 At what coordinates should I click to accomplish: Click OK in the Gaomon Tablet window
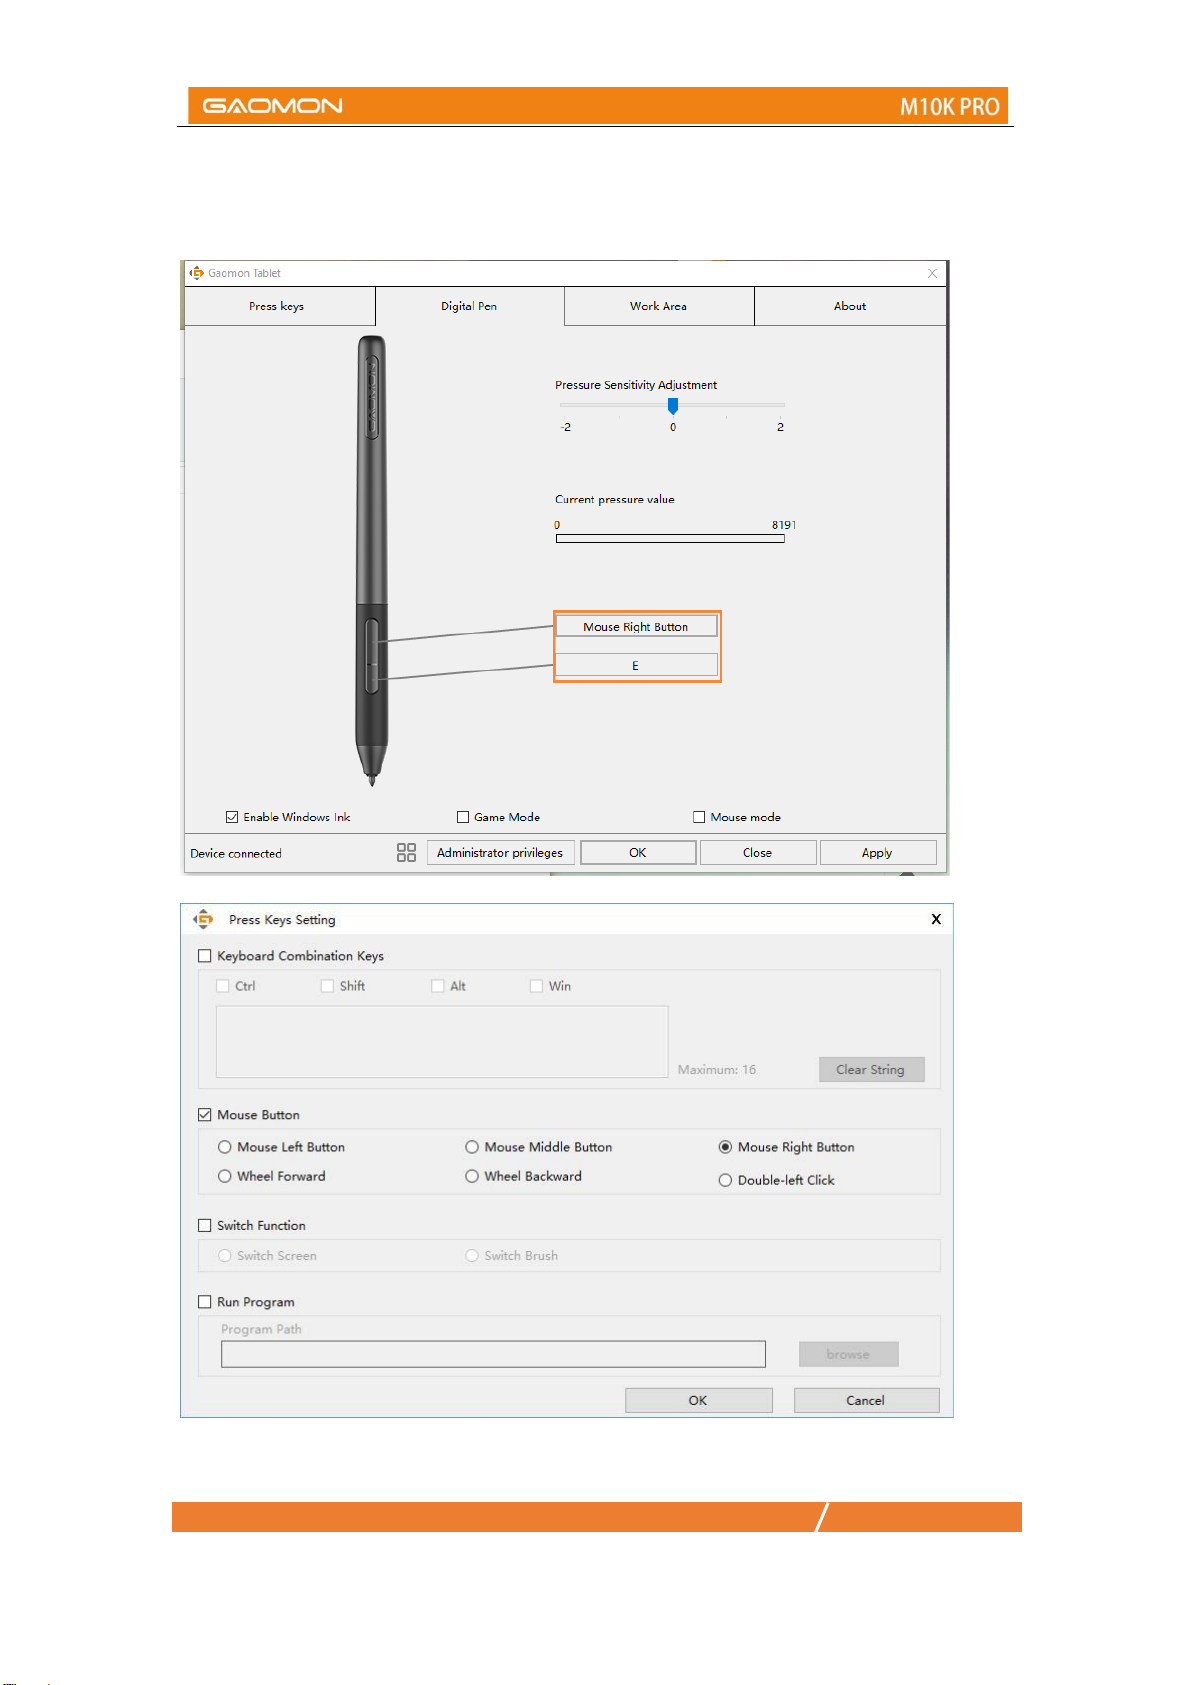[638, 852]
